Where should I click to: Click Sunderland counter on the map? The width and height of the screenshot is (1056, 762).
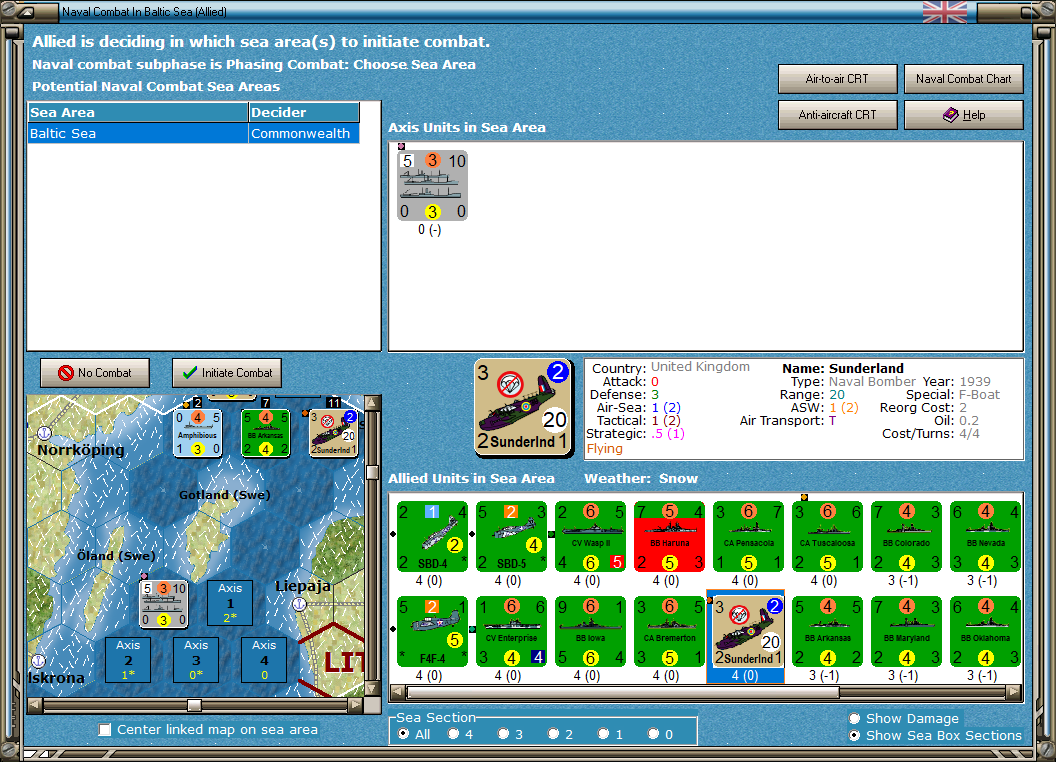click(333, 433)
